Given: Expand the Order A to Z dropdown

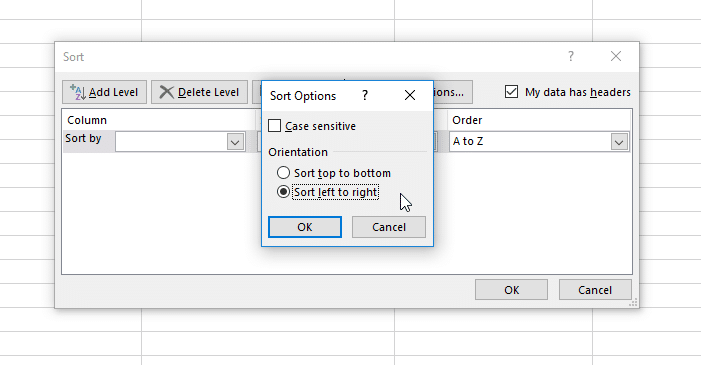Looking at the screenshot, I should click(x=619, y=142).
